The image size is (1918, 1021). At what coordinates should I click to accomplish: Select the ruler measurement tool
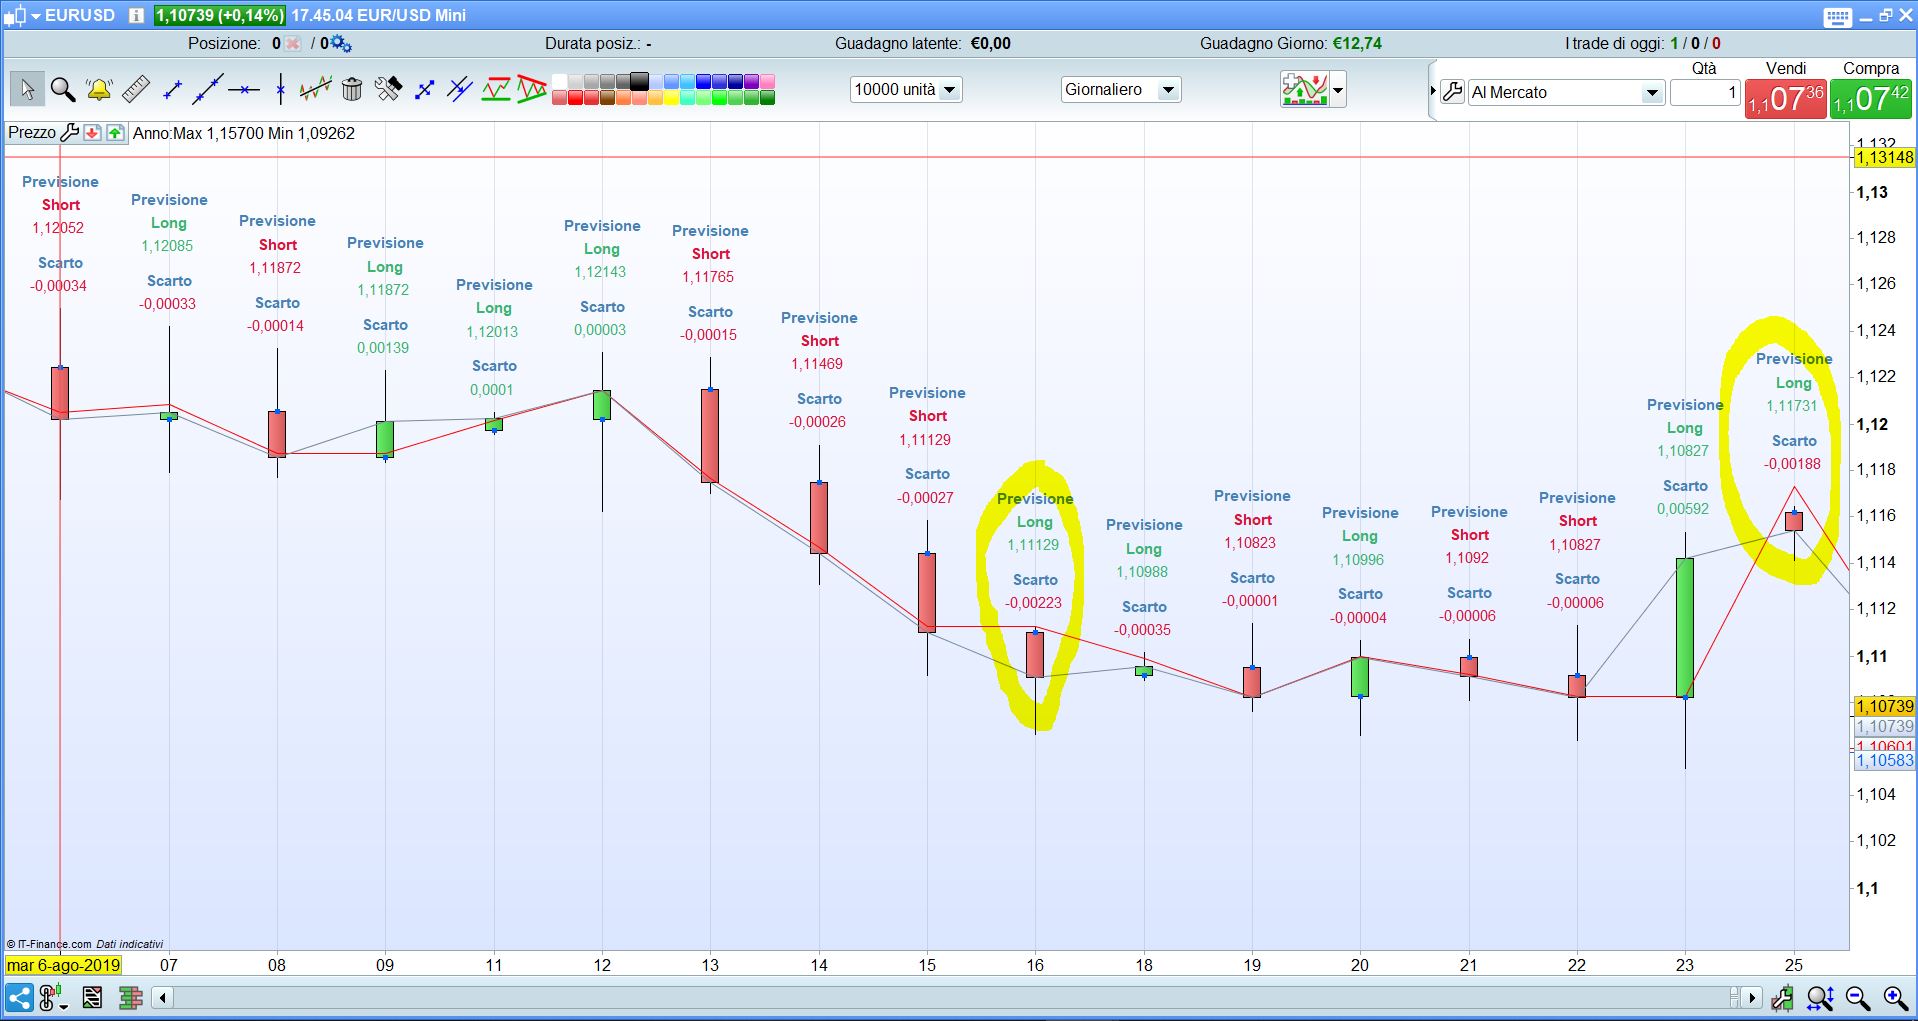click(136, 90)
